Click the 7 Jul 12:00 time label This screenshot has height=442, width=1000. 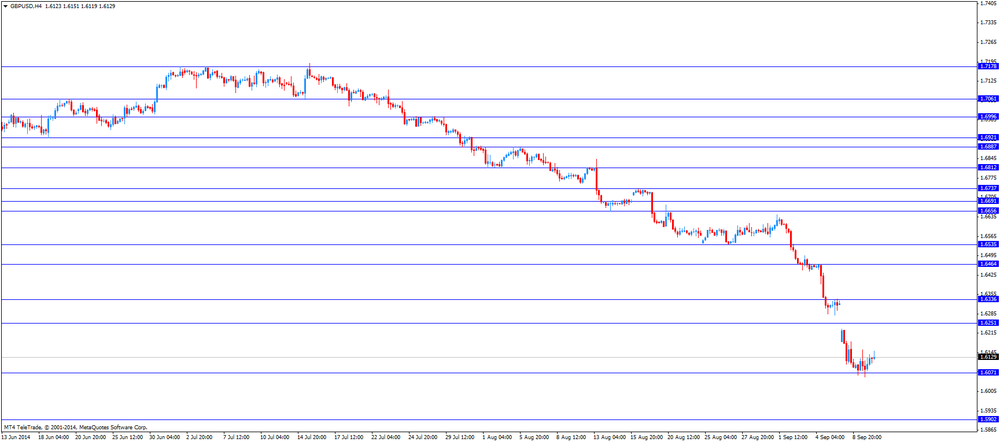coord(239,438)
